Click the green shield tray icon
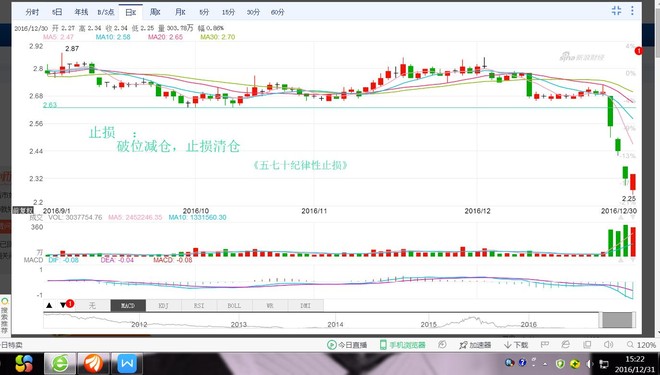660x375 pixels. pos(560,363)
